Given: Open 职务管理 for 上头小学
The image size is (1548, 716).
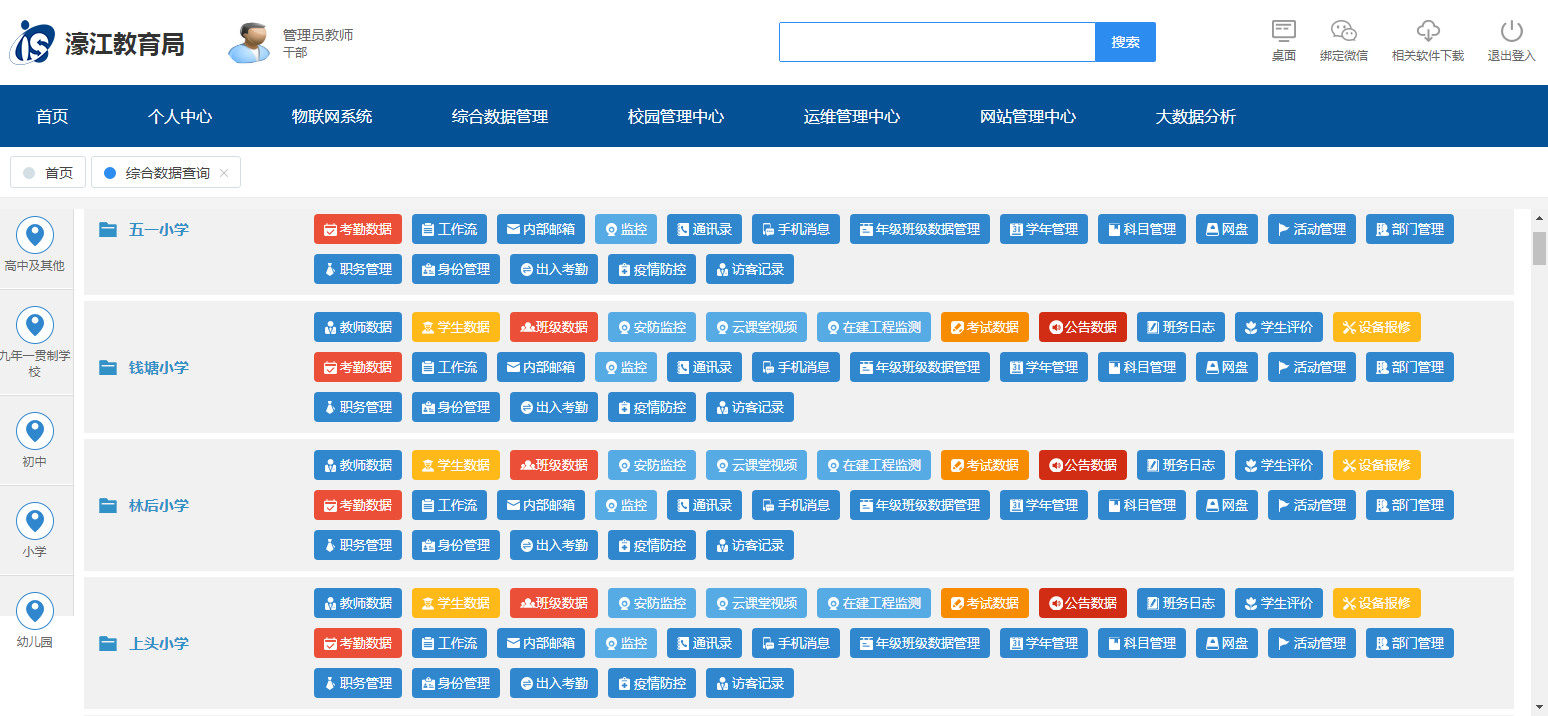Looking at the screenshot, I should (x=358, y=683).
